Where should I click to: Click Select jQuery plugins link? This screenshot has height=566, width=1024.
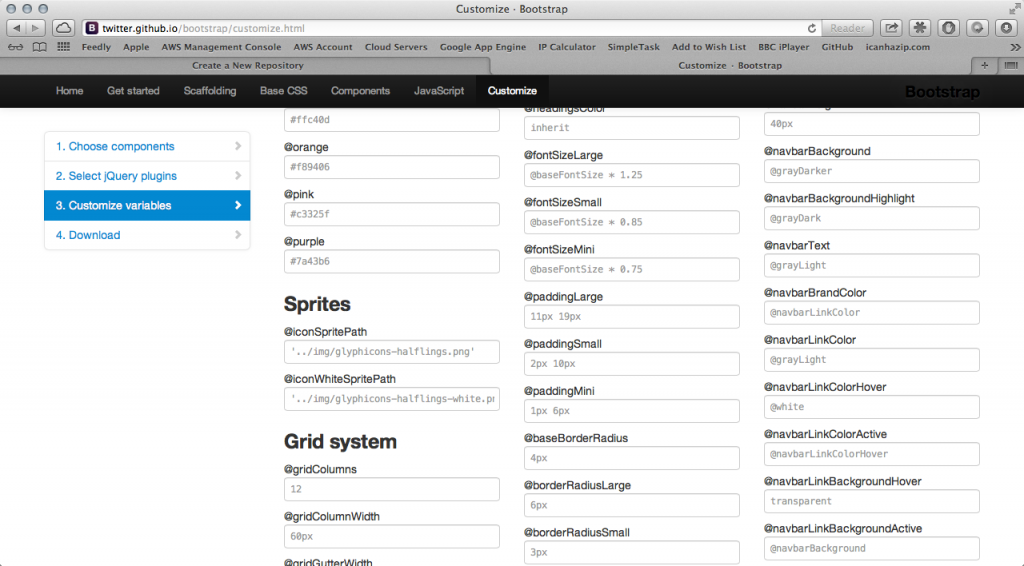click(116, 176)
